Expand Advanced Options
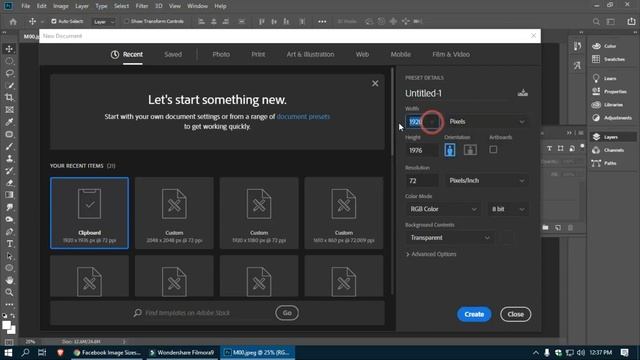Screen dimensions: 640x360 tap(431, 254)
